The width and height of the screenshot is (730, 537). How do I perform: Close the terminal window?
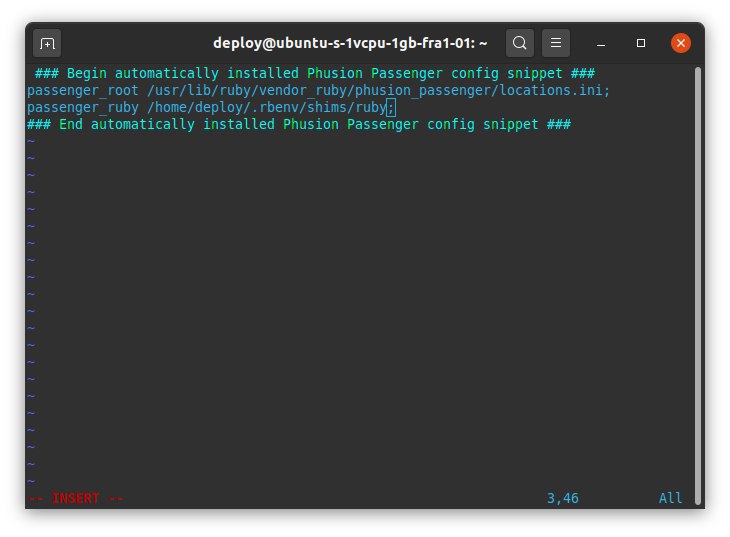pos(681,43)
